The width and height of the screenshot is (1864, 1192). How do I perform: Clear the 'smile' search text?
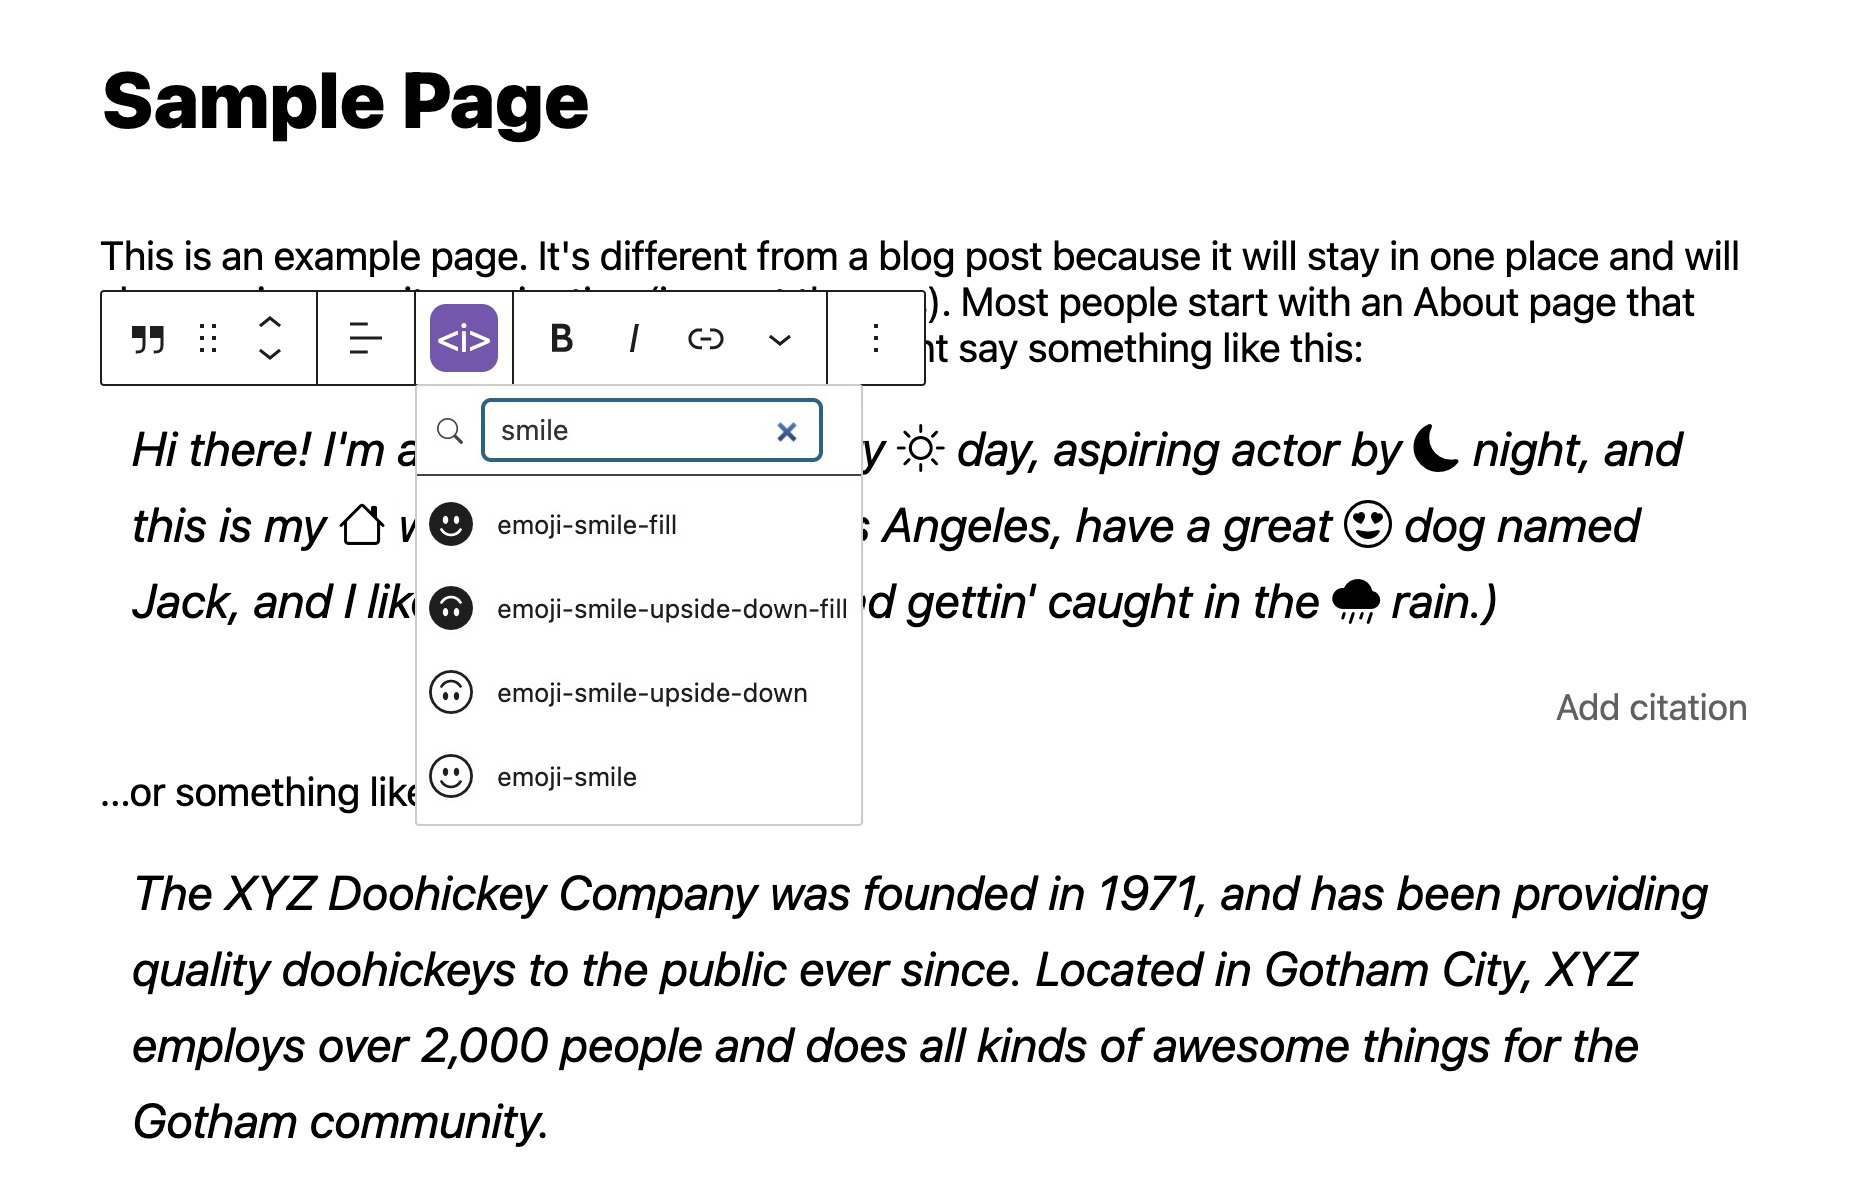[x=787, y=431]
